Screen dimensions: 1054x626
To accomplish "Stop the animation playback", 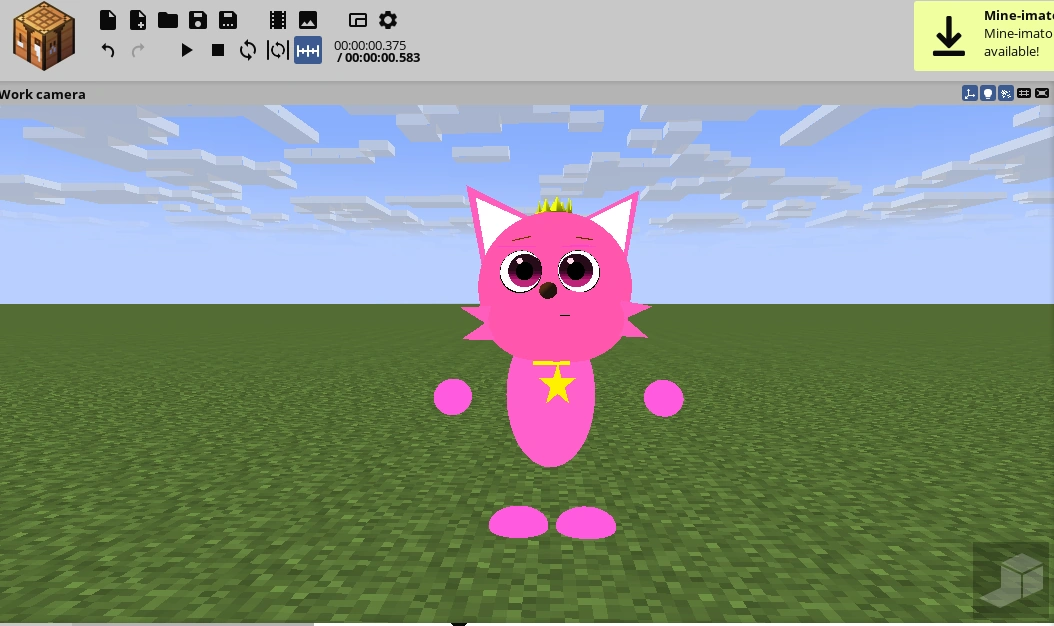I will (x=217, y=50).
